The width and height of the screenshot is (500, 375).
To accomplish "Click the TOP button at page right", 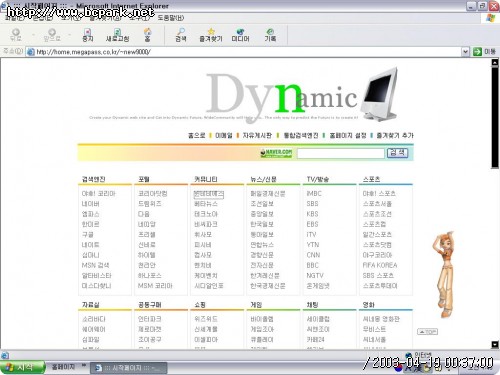I will tap(428, 332).
